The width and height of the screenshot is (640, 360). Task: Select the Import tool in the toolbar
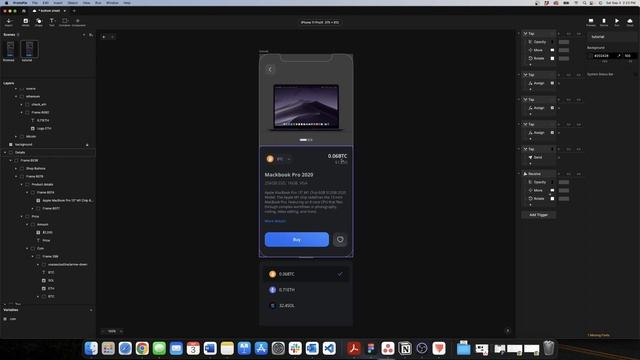(9, 22)
